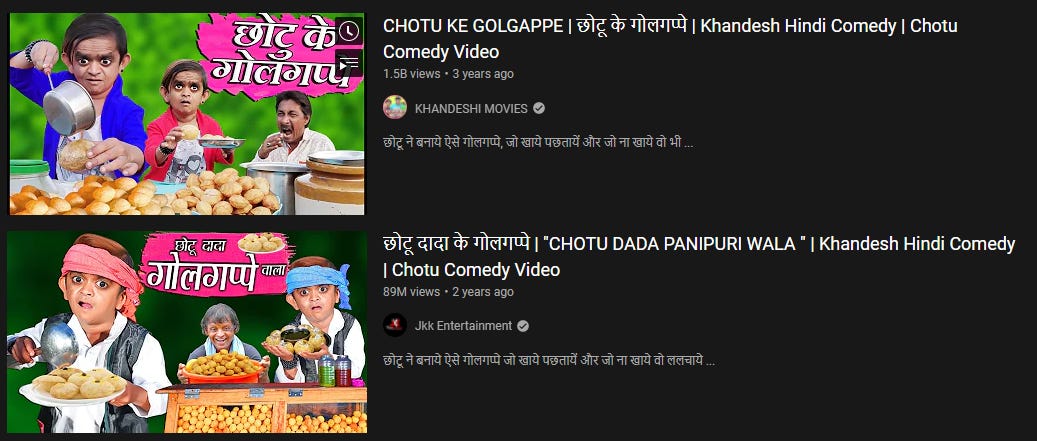The width and height of the screenshot is (1037, 441).
Task: Click first video's Hindi description snippet
Action: [538, 142]
